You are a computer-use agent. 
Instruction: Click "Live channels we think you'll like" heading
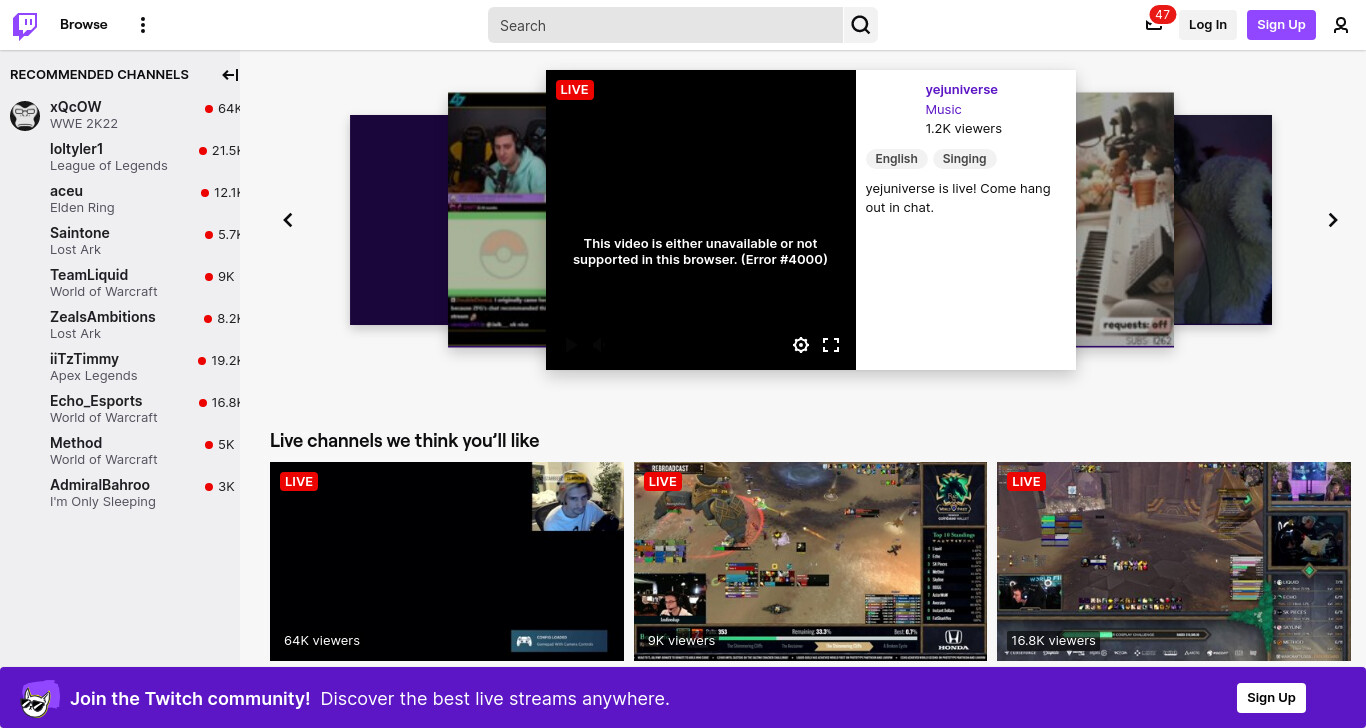click(x=404, y=441)
